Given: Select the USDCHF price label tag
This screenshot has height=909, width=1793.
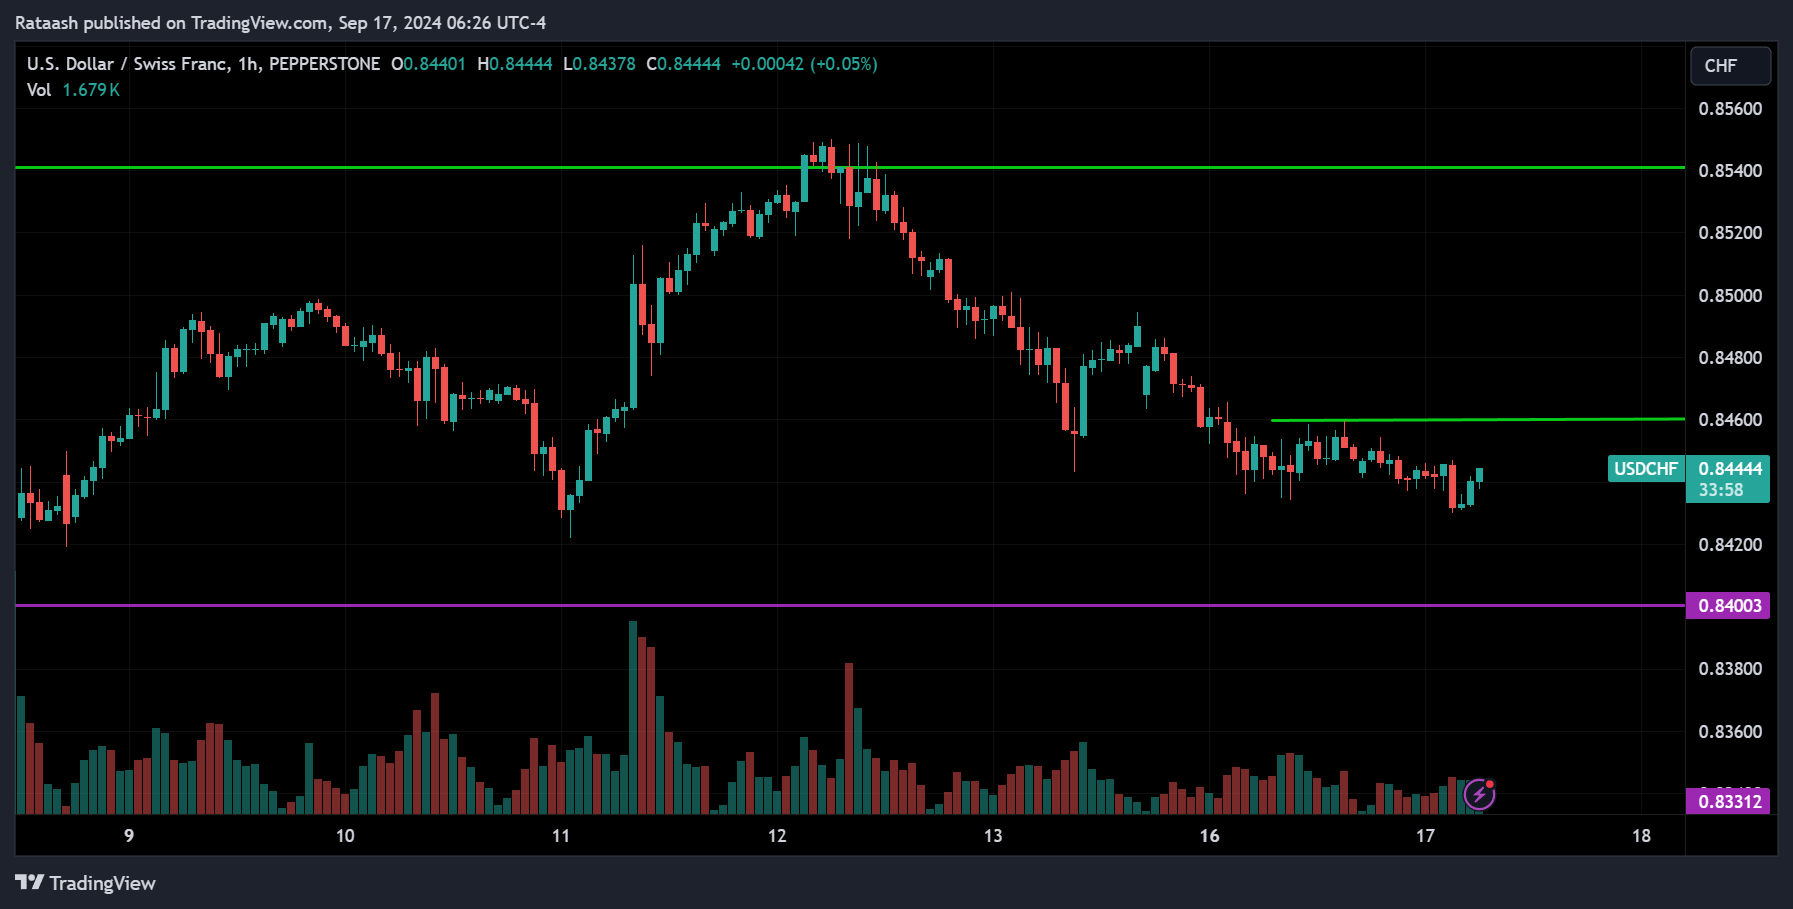Looking at the screenshot, I should [1646, 469].
